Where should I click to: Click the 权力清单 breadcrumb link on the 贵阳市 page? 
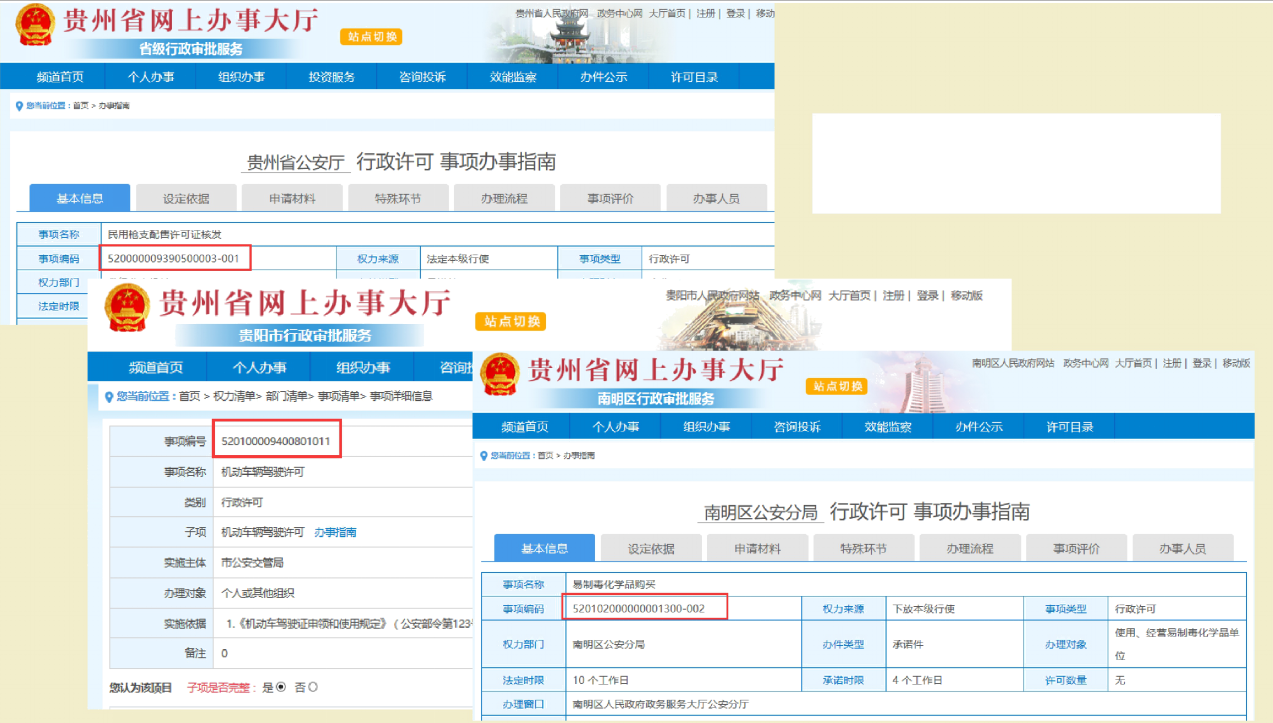point(233,396)
